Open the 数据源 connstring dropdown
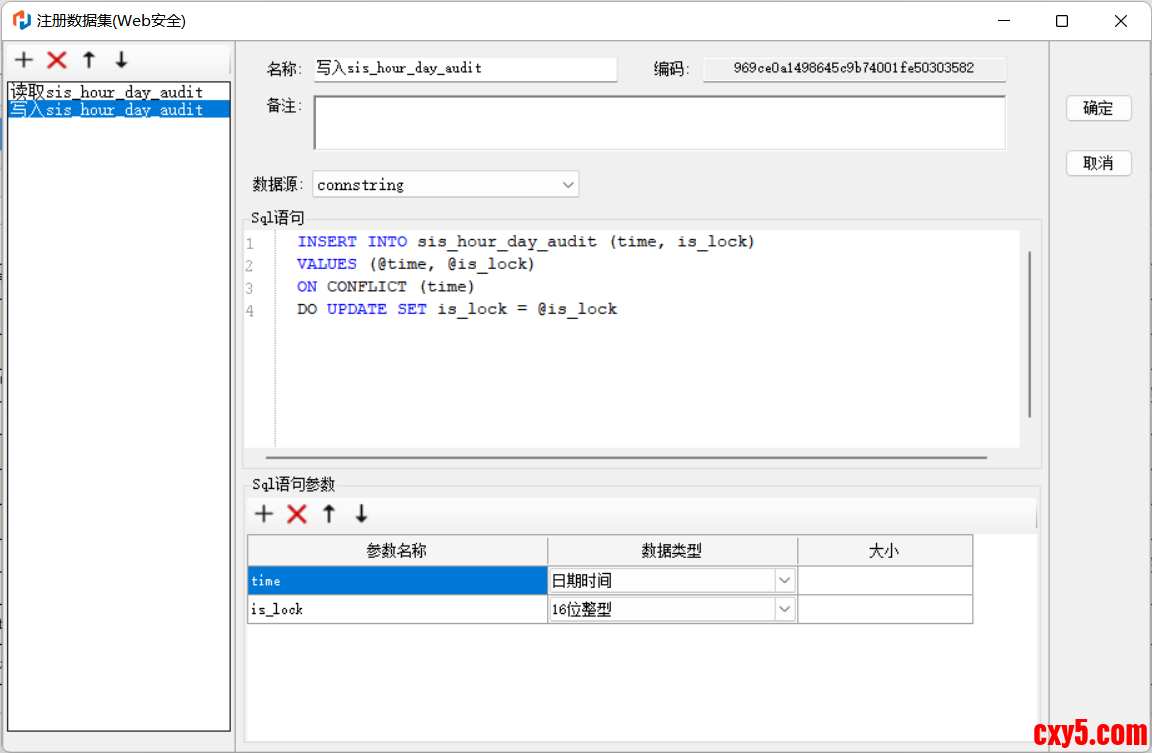 (x=446, y=184)
